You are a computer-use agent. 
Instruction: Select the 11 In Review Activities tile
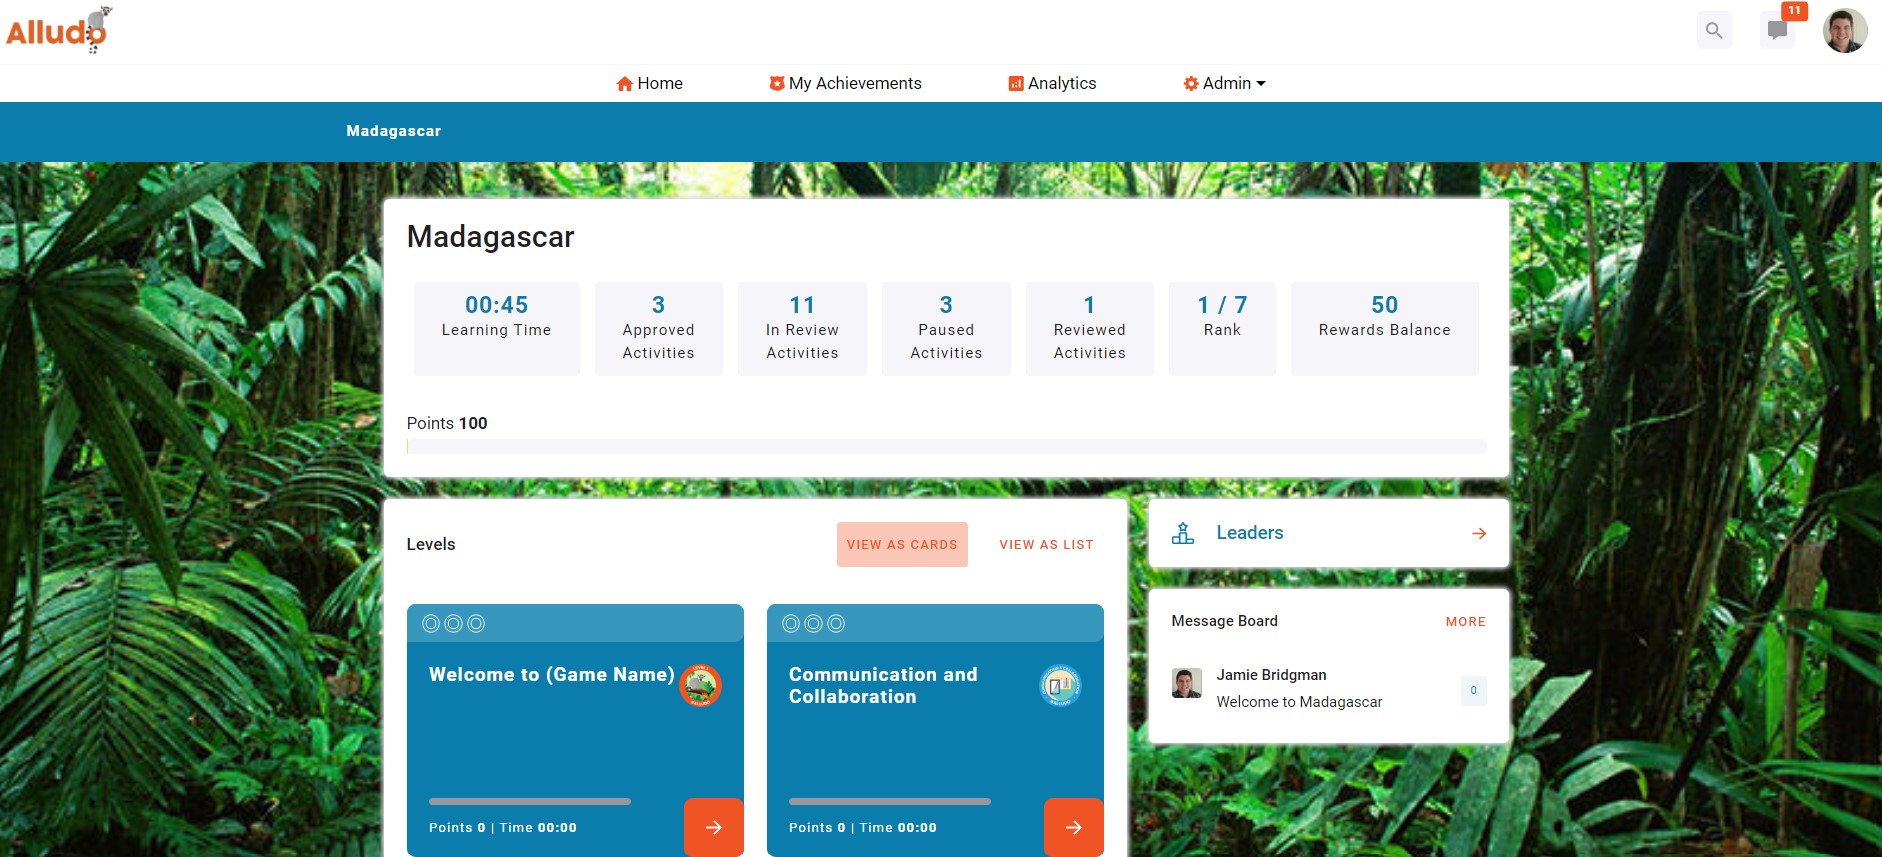click(802, 329)
